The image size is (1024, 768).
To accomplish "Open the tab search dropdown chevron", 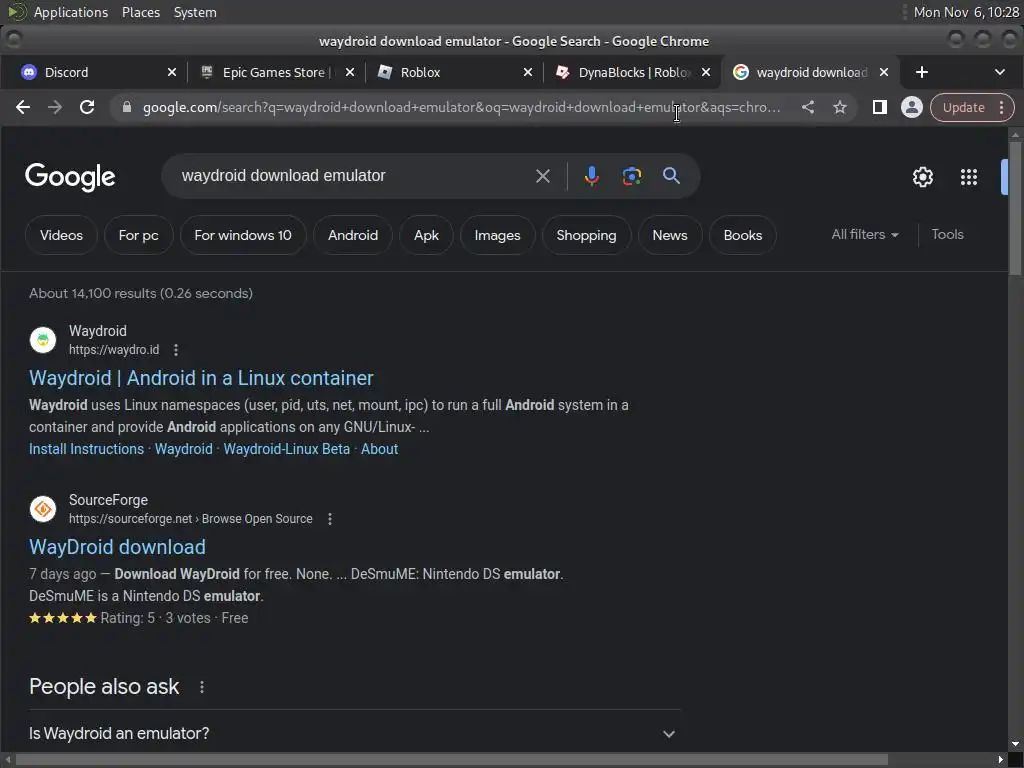I will pos(999,72).
